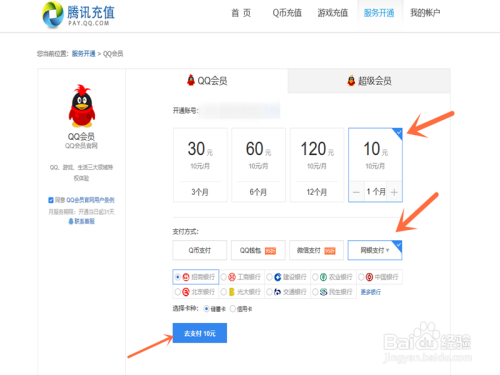Click the 交通银行 bank logo
Viewport: 500px width, 375px height.
[278, 292]
